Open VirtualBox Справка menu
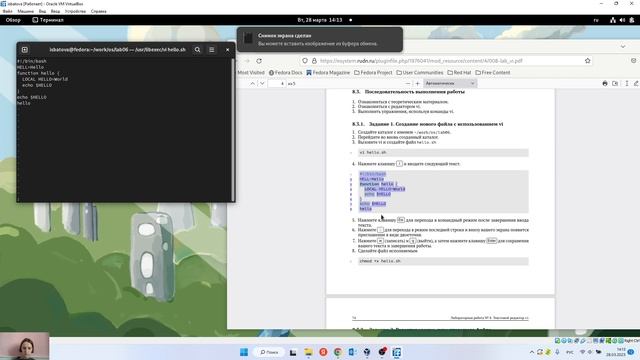This screenshot has height=360, width=640. (x=98, y=11)
